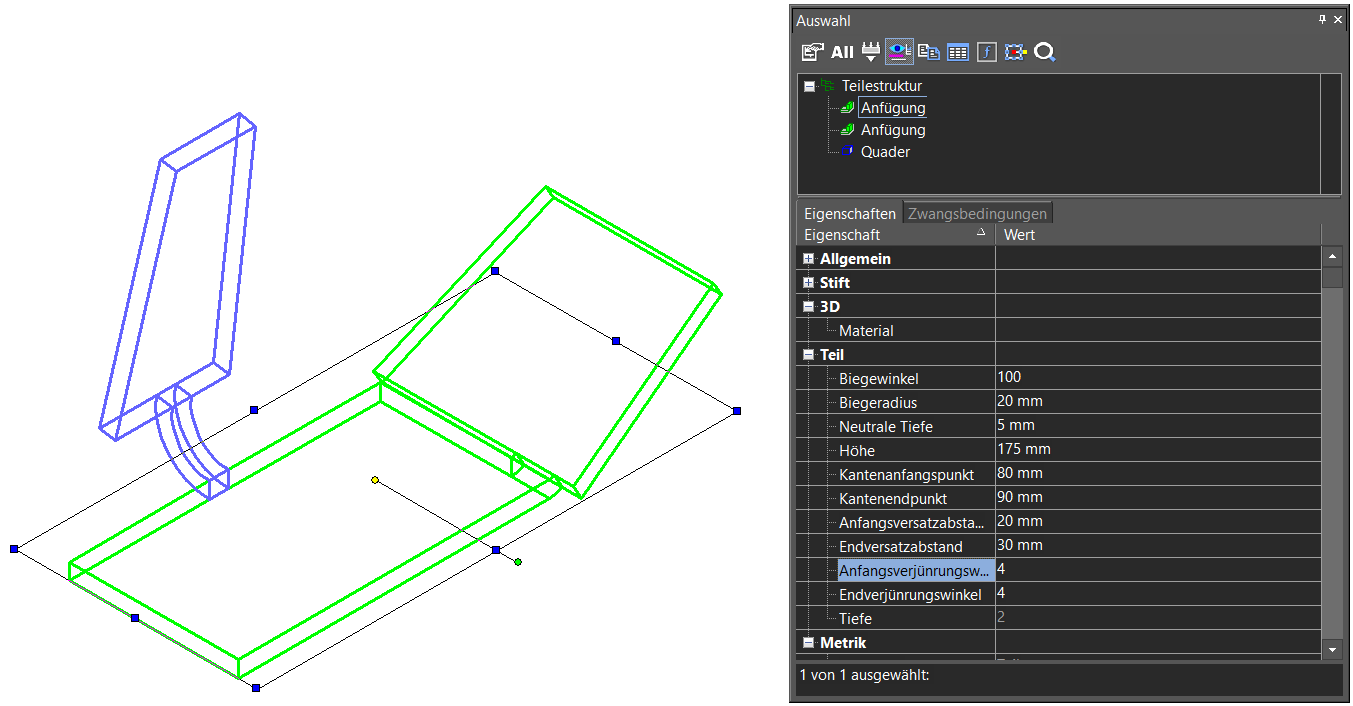Expand the Allgemein property group
This screenshot has height=706, width=1353.
click(809, 259)
